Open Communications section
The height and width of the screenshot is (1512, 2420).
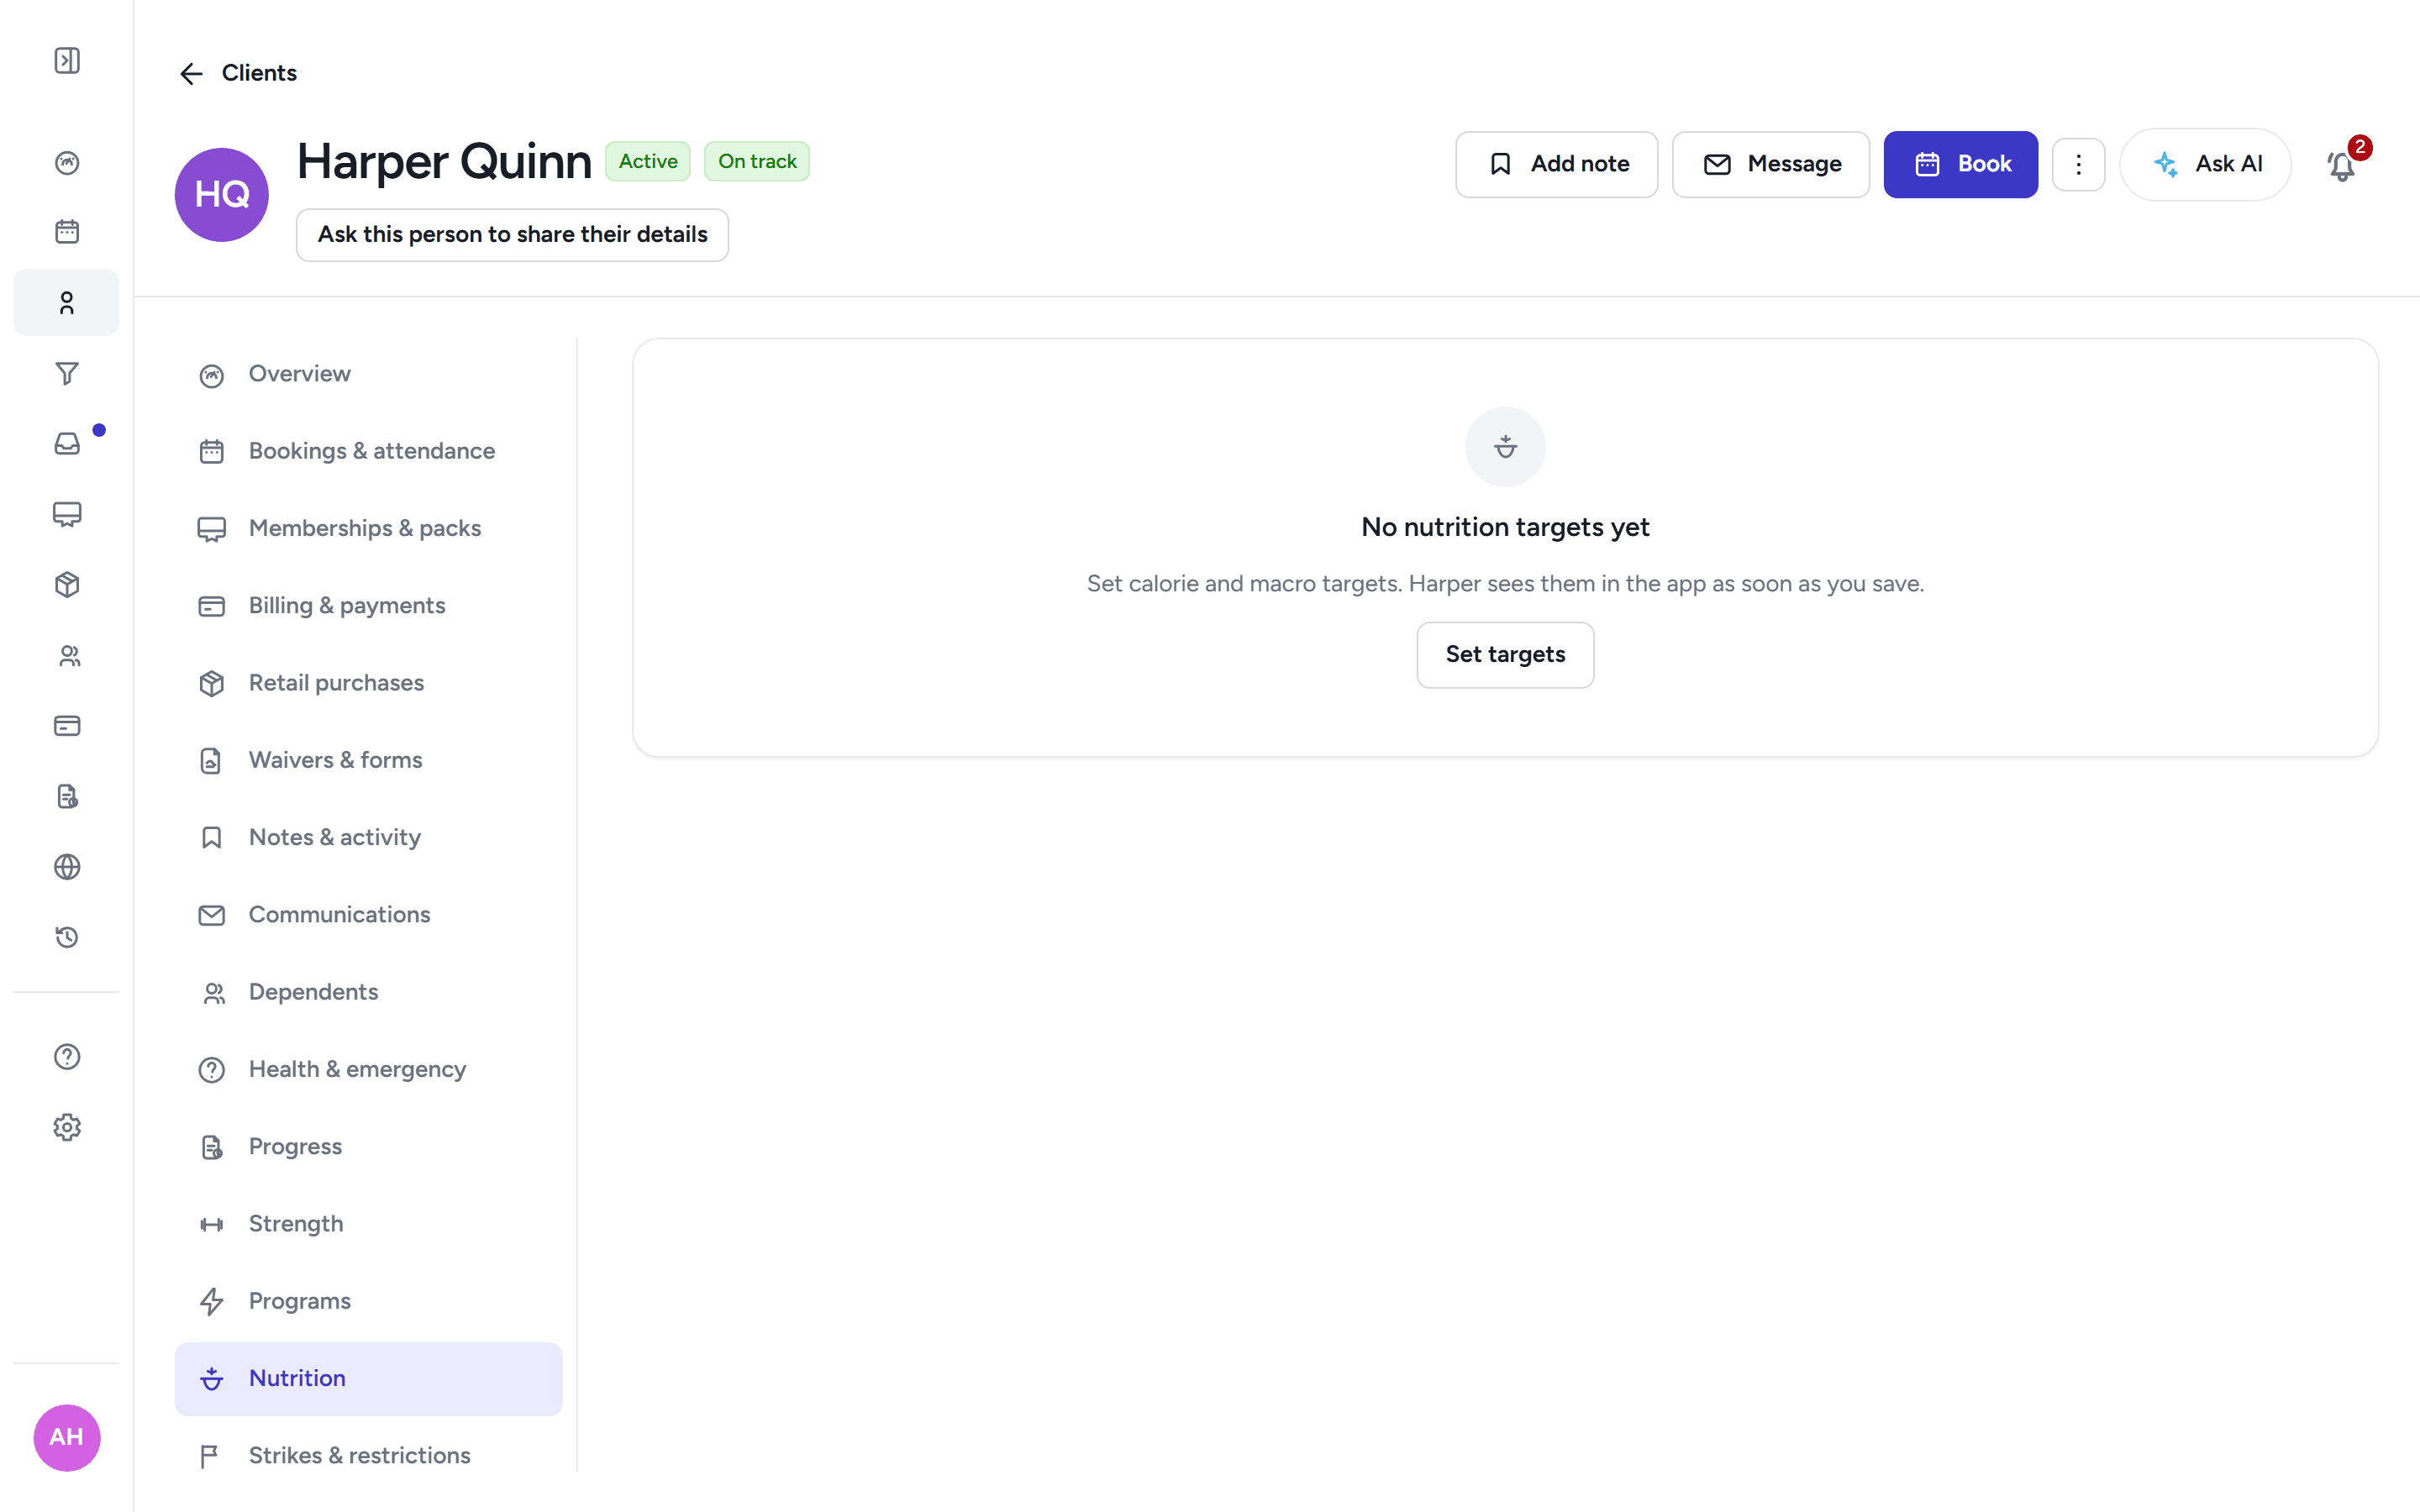click(x=369, y=915)
